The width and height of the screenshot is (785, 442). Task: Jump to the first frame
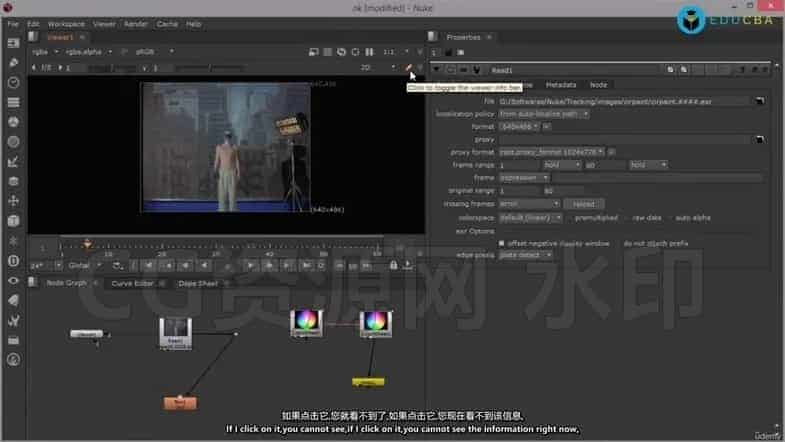pos(149,265)
